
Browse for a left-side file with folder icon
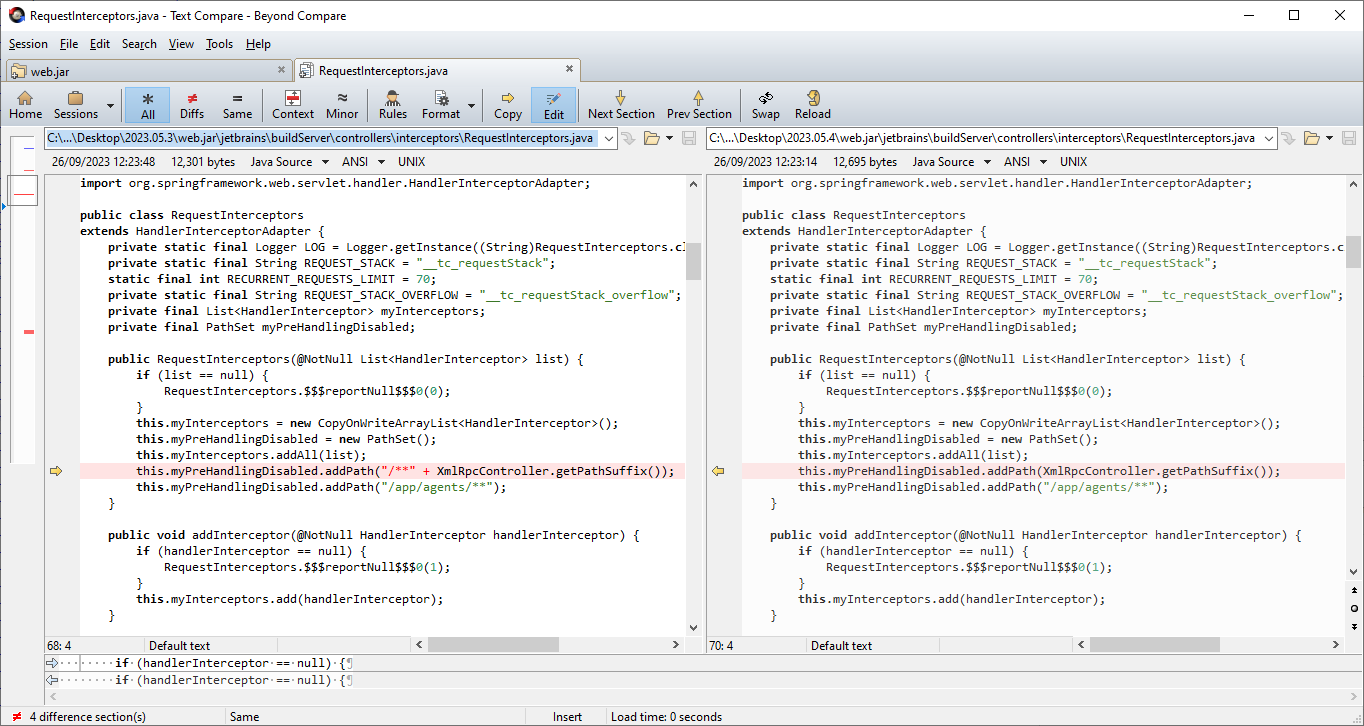[x=651, y=138]
